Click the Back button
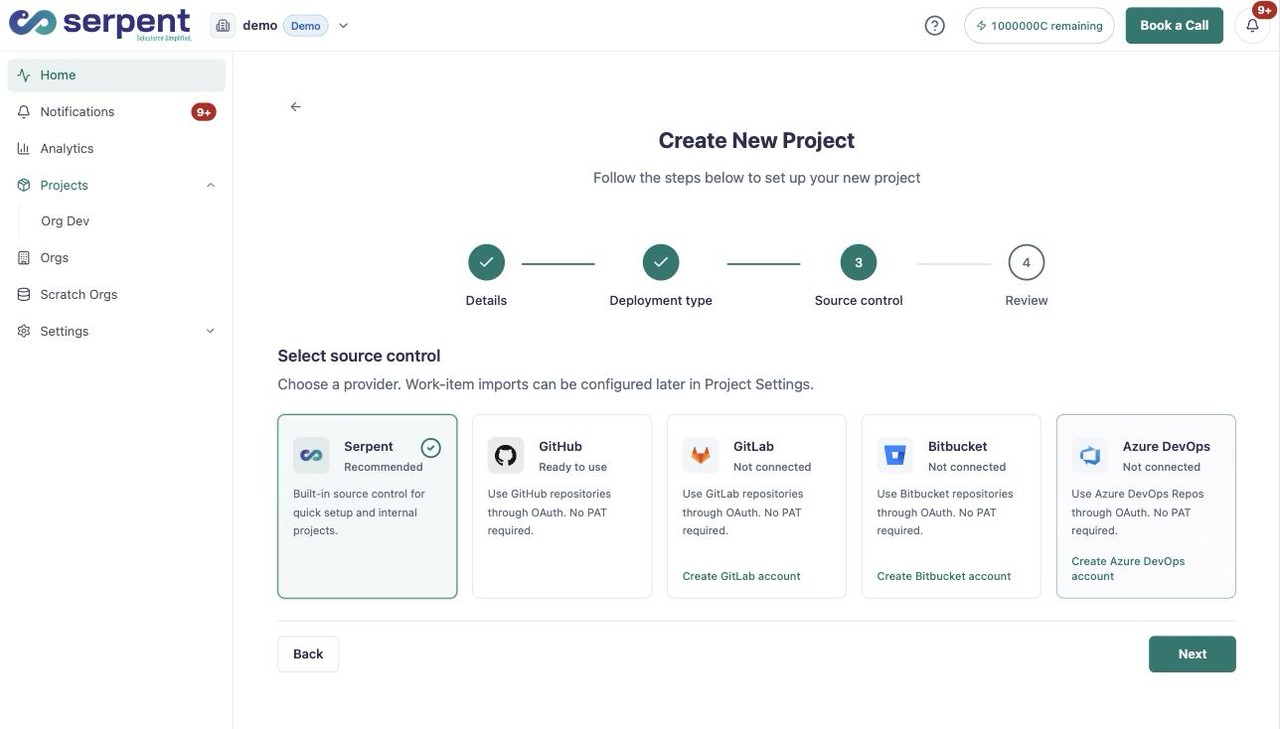The height and width of the screenshot is (729, 1280). point(308,654)
